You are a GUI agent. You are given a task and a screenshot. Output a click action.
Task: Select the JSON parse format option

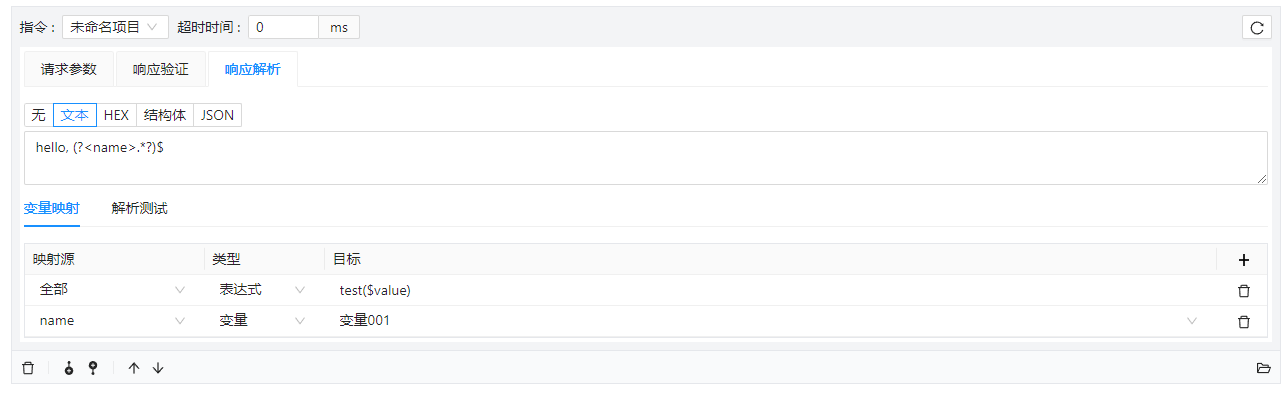(x=217, y=115)
